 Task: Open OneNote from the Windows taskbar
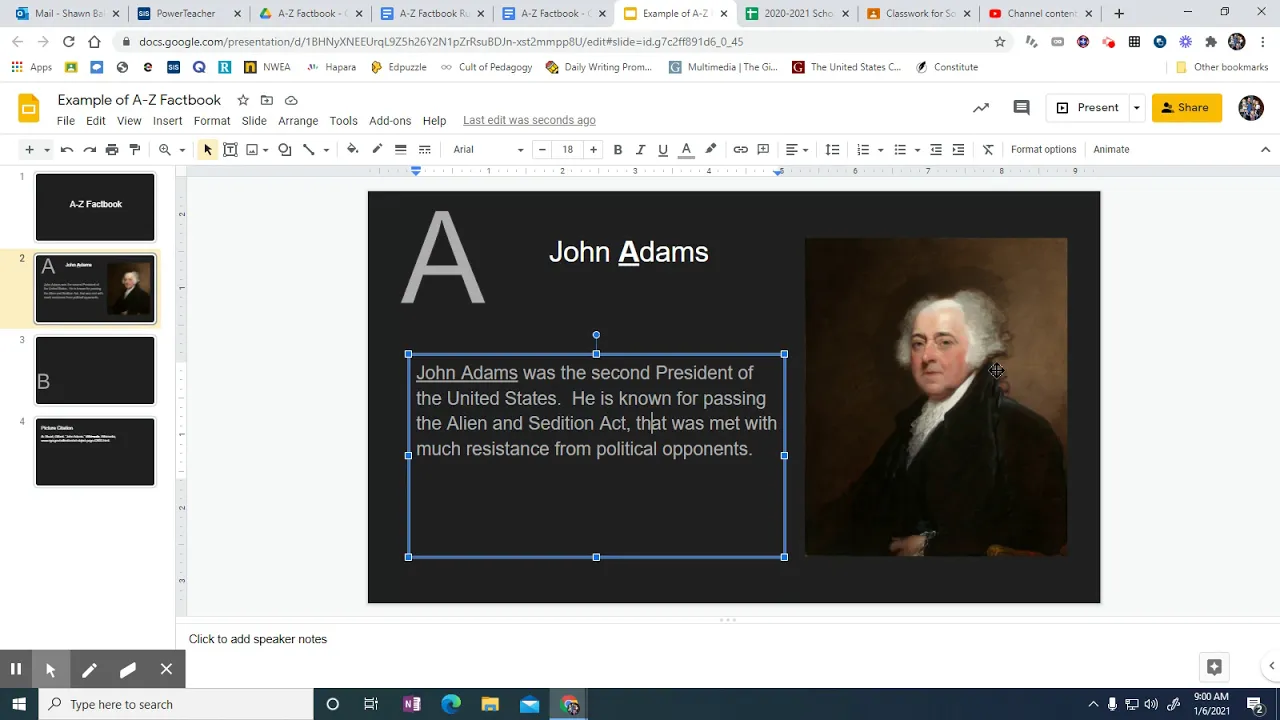[411, 704]
